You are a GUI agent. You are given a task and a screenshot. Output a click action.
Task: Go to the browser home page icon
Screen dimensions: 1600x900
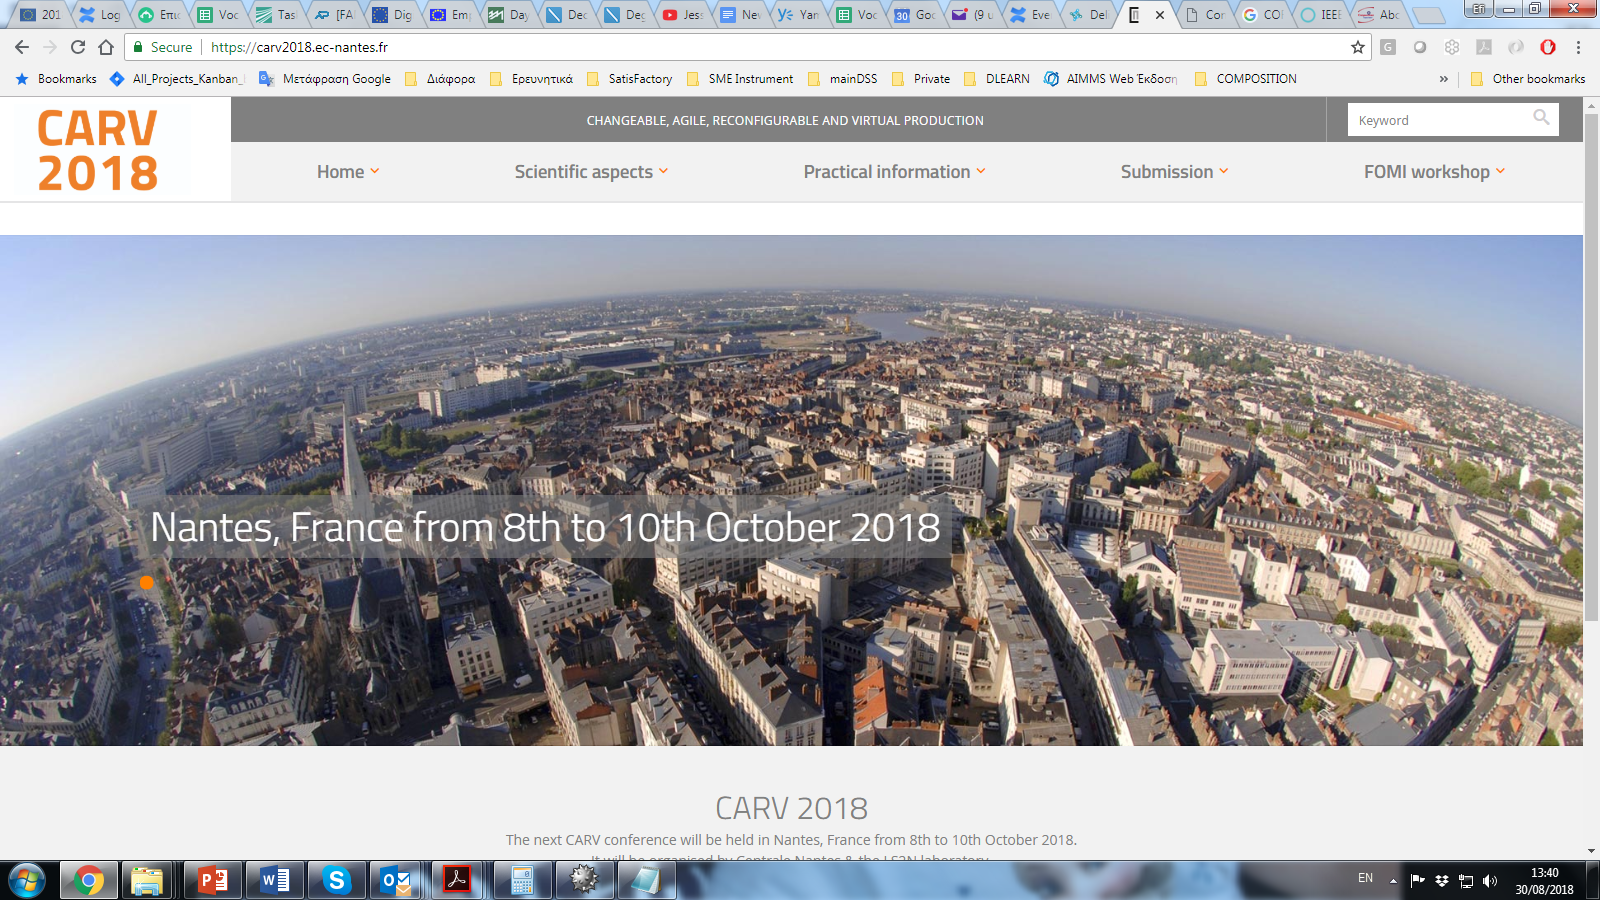pyautogui.click(x=106, y=47)
